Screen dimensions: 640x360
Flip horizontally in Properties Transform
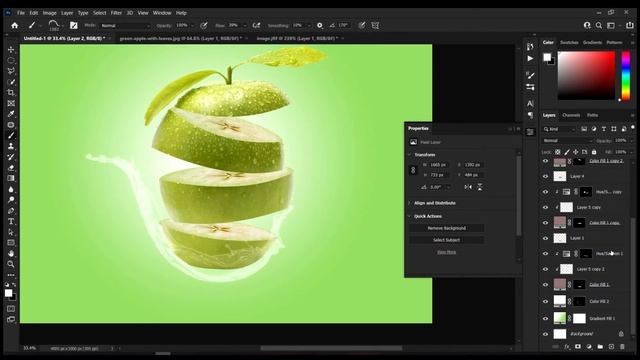(x=468, y=187)
